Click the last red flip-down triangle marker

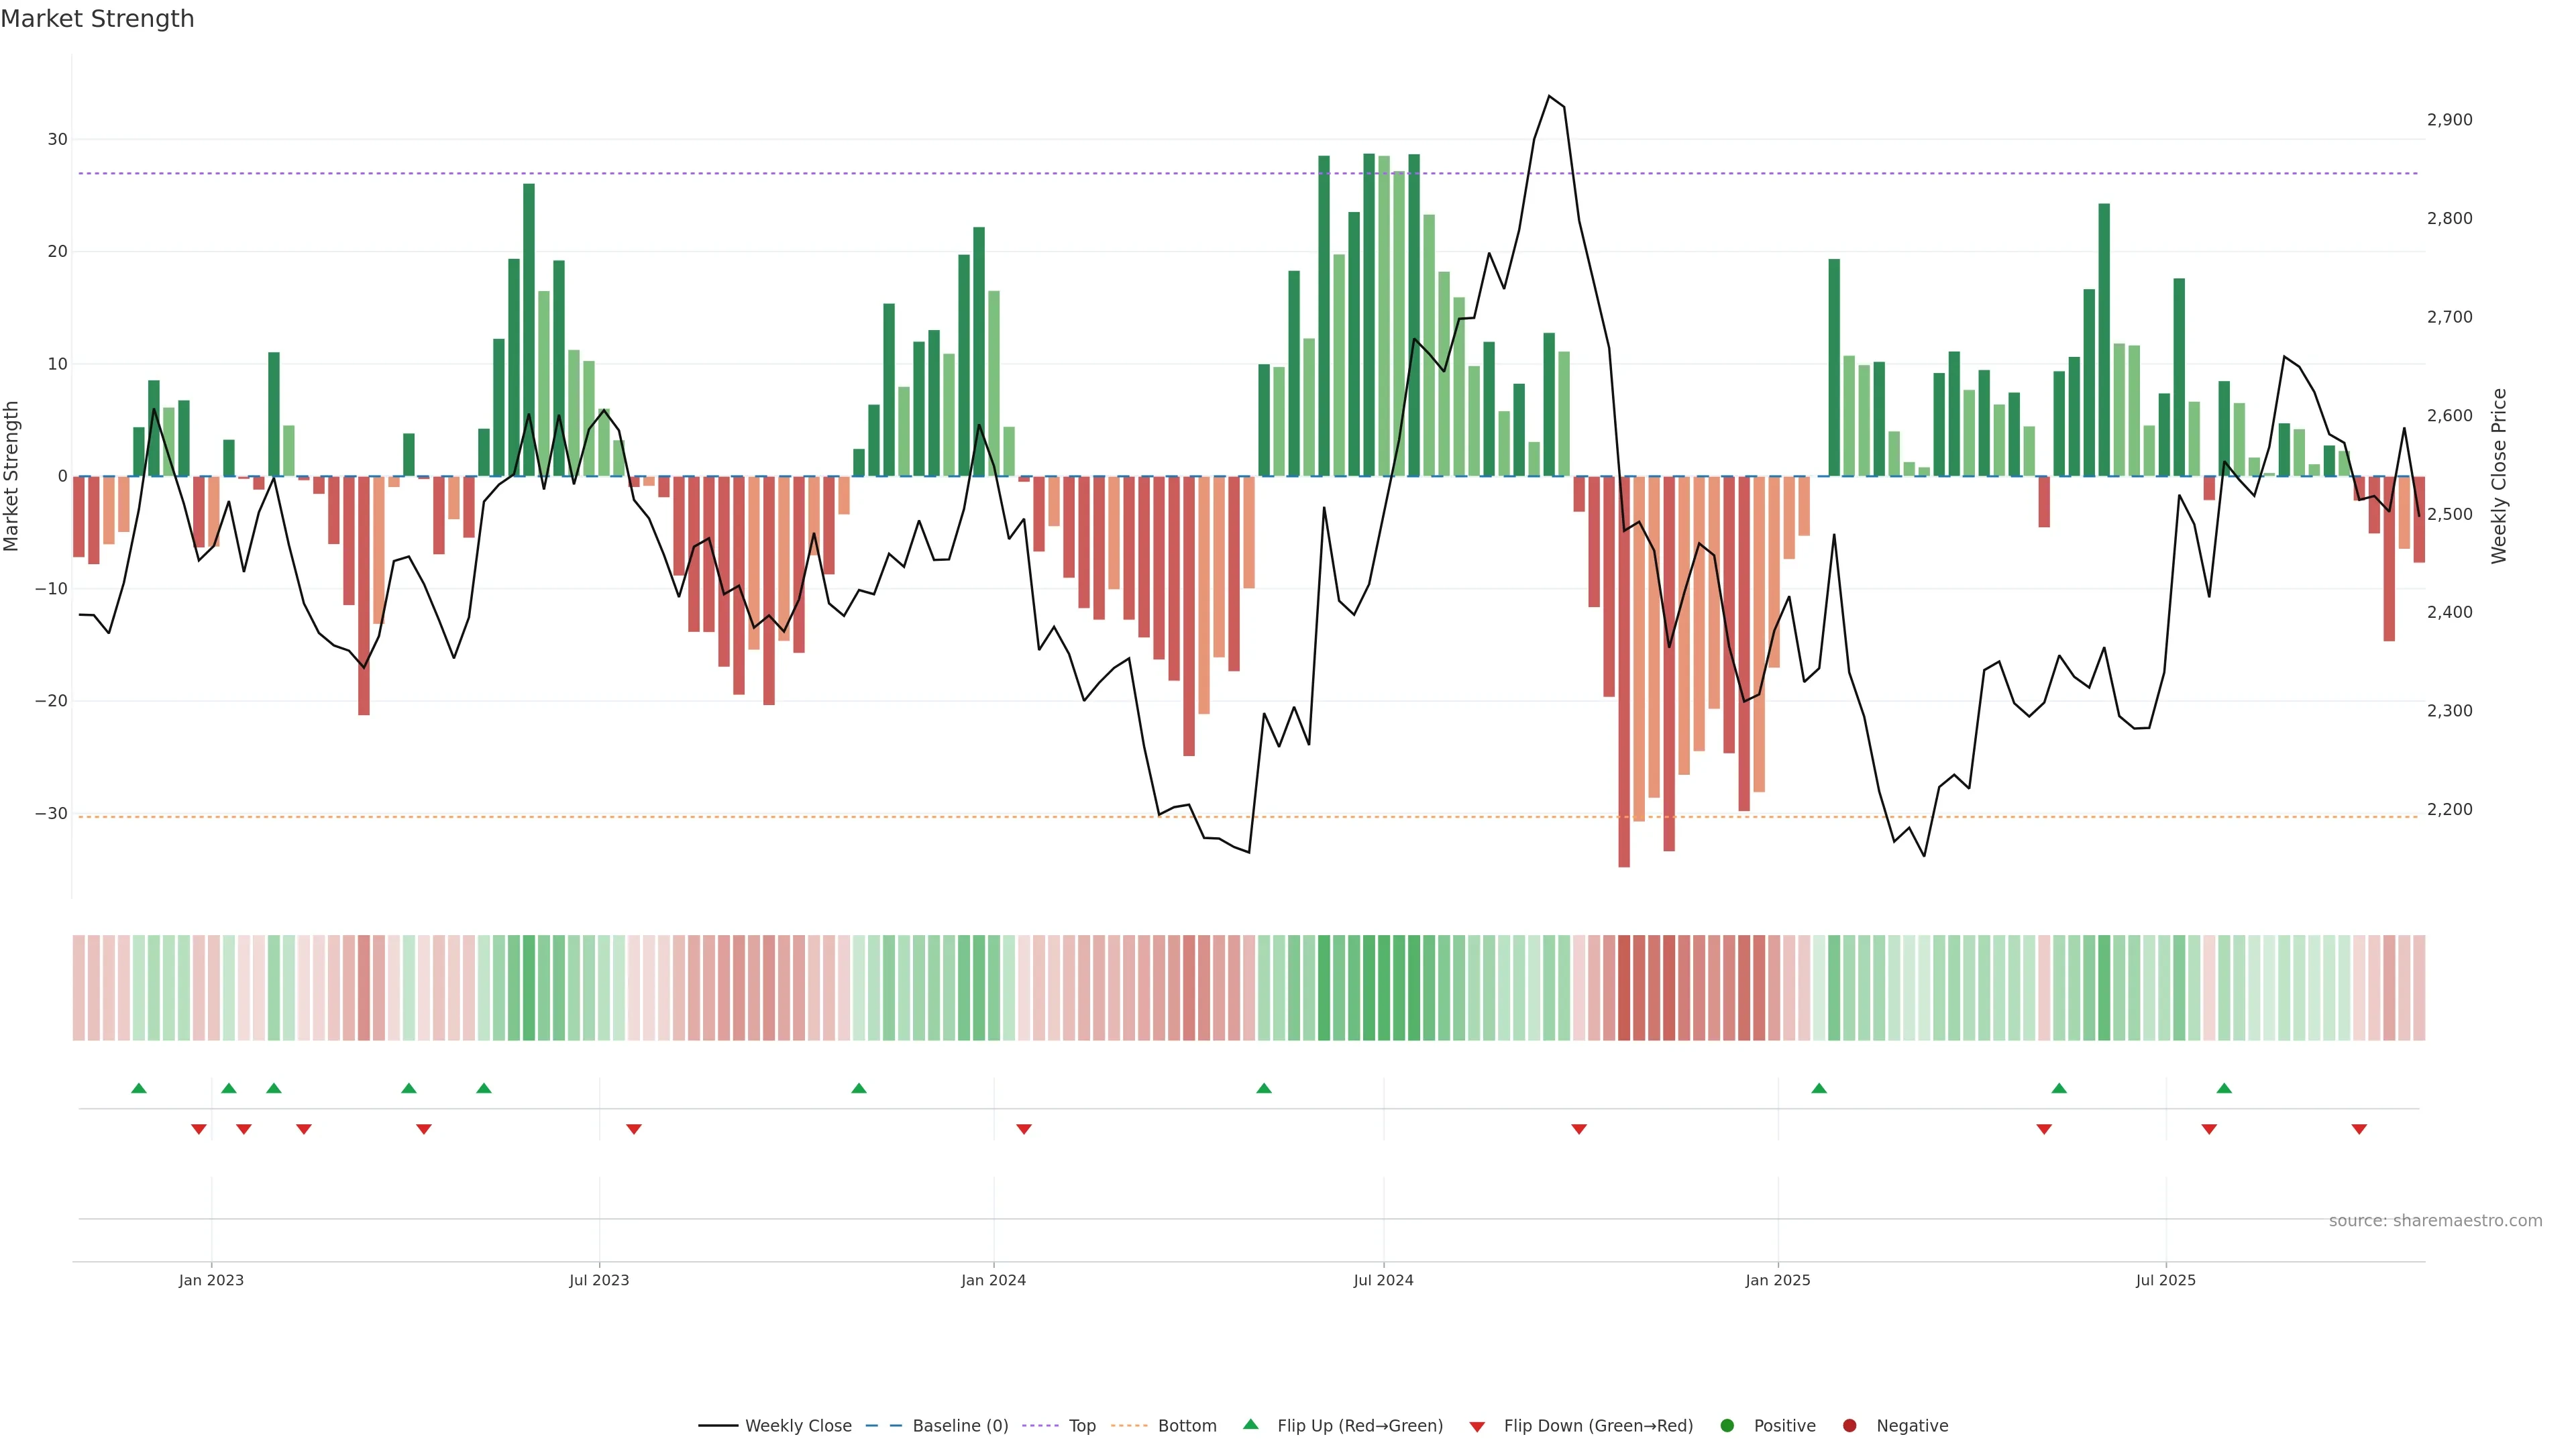click(x=2359, y=1129)
